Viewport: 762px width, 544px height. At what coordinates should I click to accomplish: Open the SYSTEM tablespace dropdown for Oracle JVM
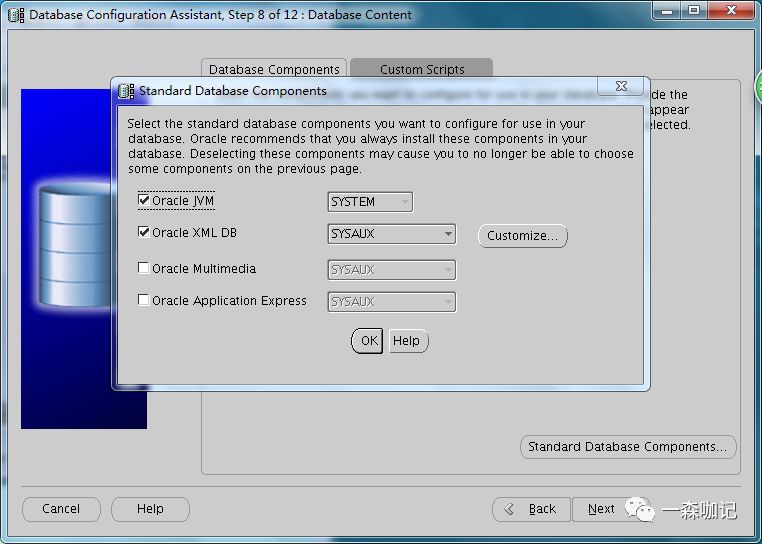[x=370, y=202]
